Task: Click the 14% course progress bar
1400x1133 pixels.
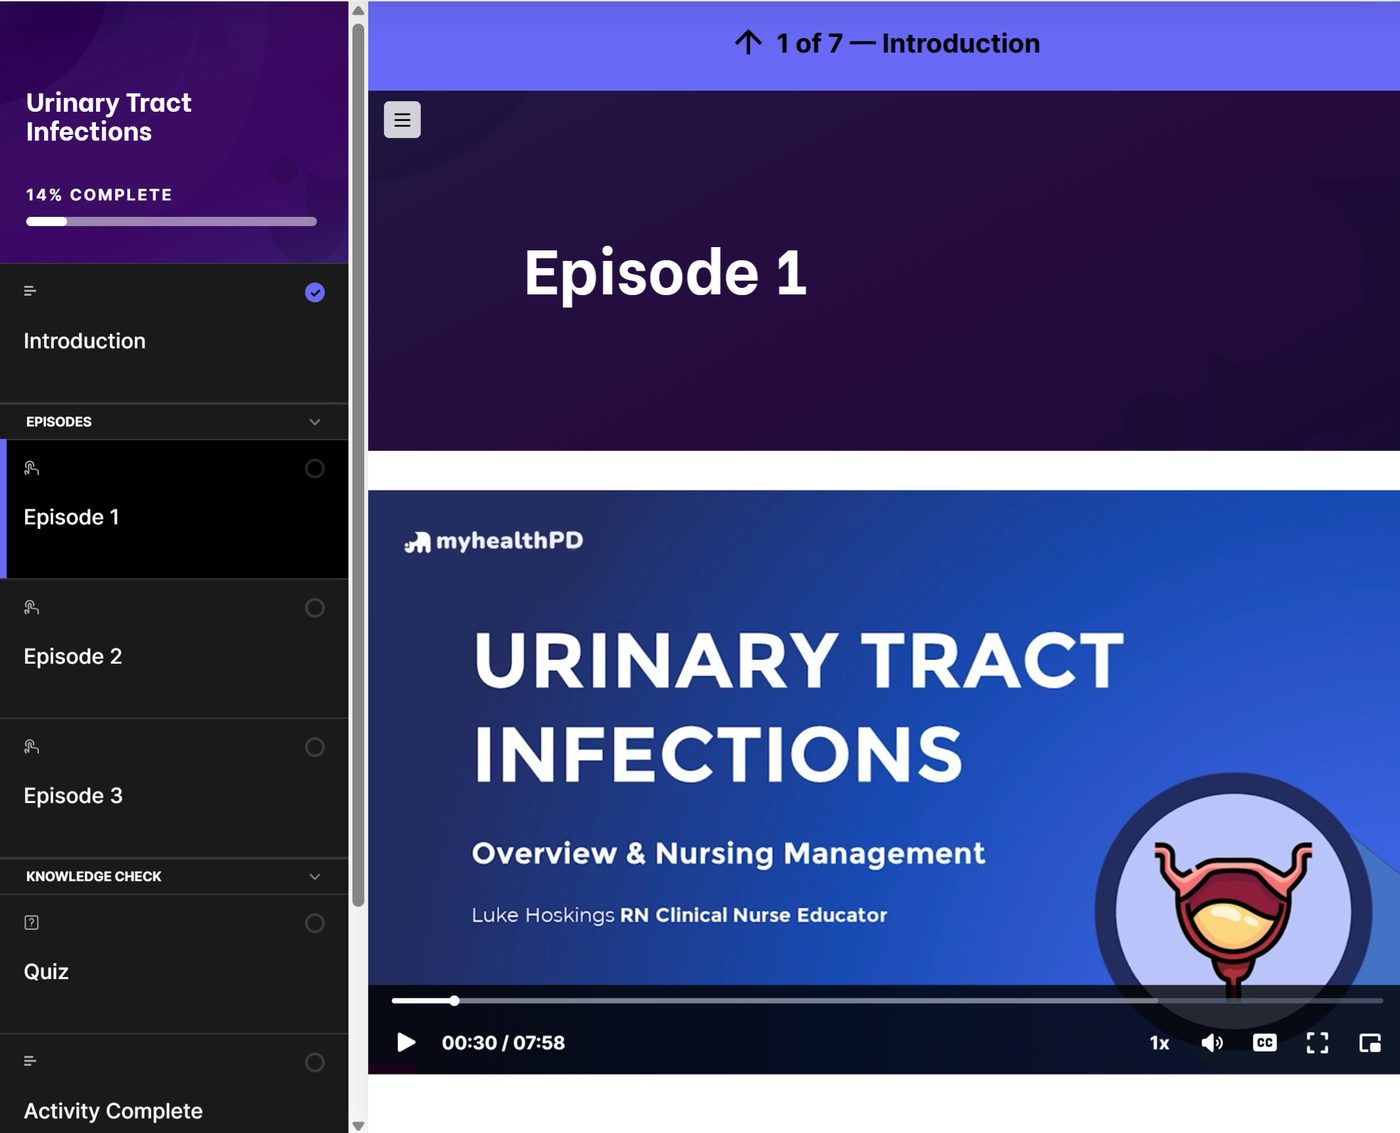Action: [x=171, y=221]
